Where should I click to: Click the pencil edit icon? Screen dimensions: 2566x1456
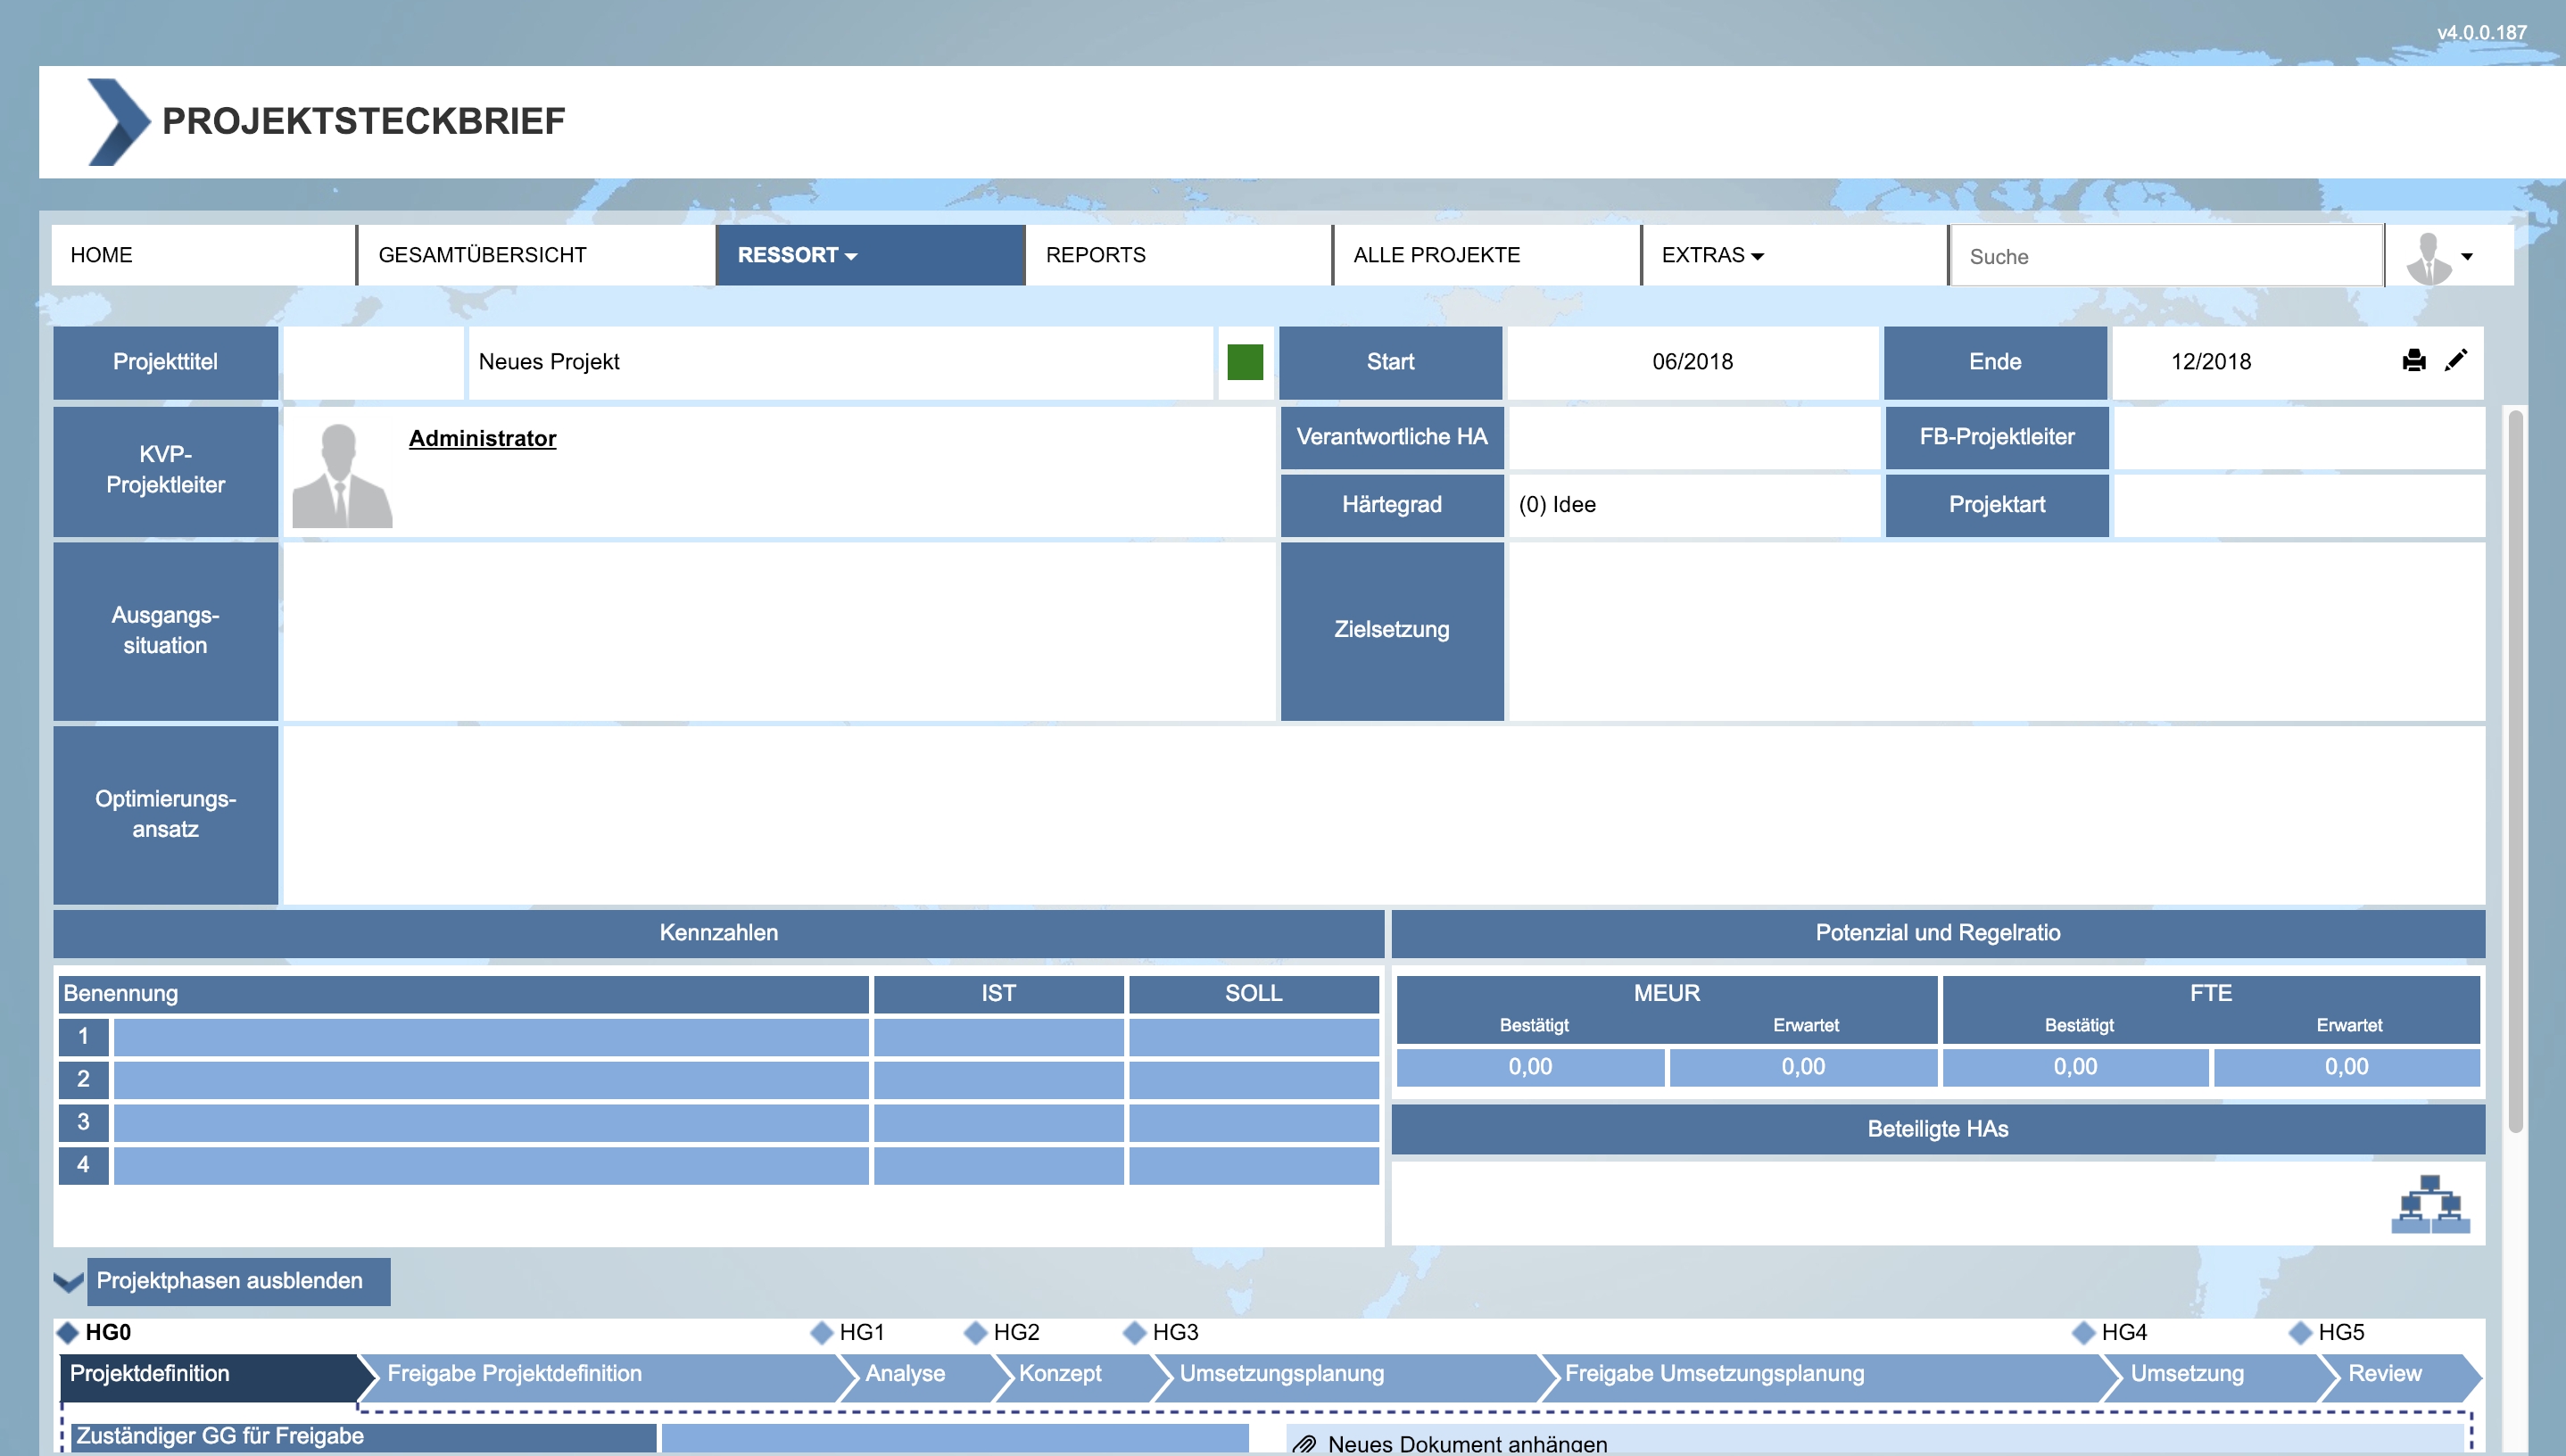pos(2456,361)
